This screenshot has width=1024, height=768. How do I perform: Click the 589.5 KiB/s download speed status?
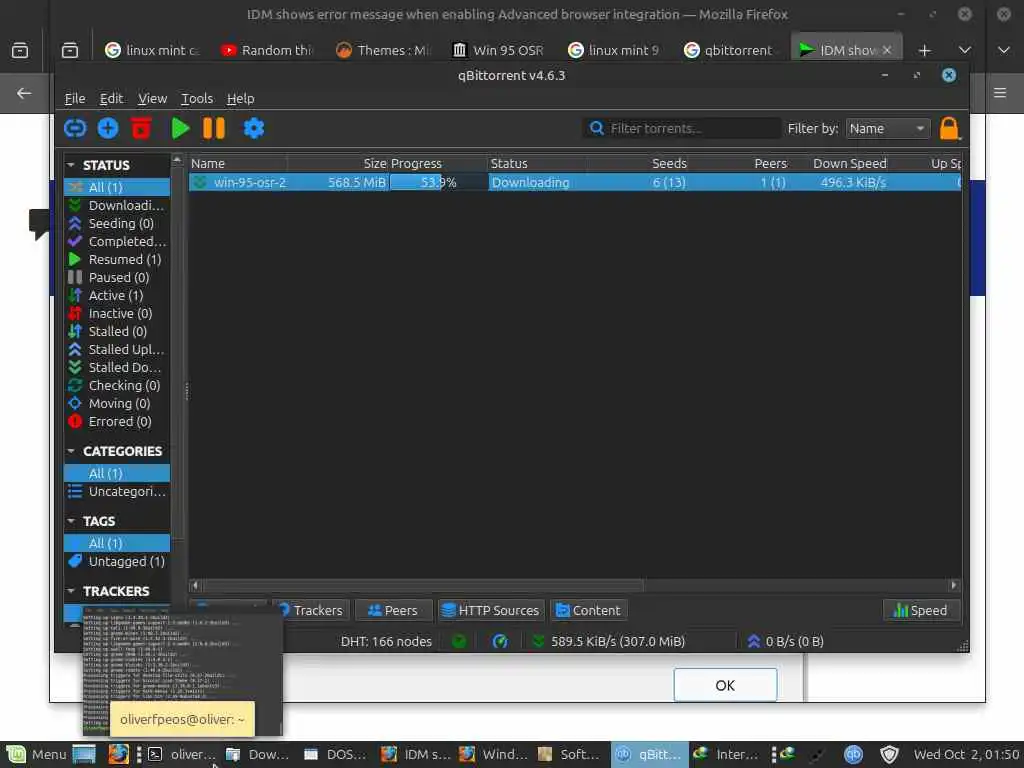pos(609,641)
